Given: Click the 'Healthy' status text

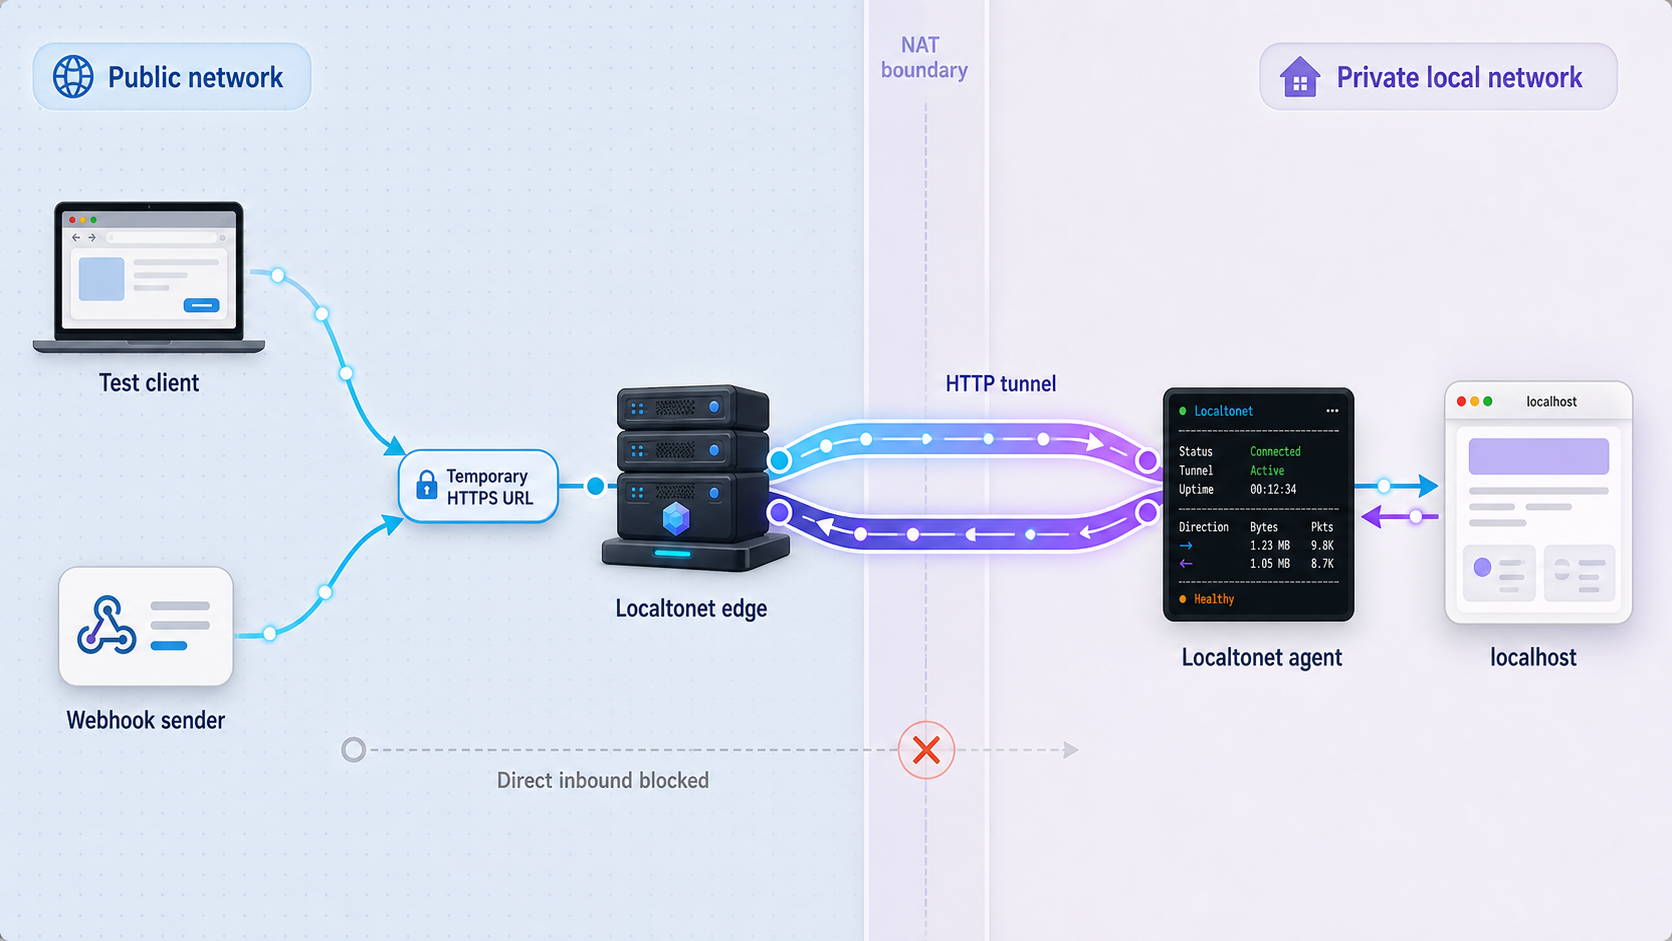Looking at the screenshot, I should (x=1214, y=599).
